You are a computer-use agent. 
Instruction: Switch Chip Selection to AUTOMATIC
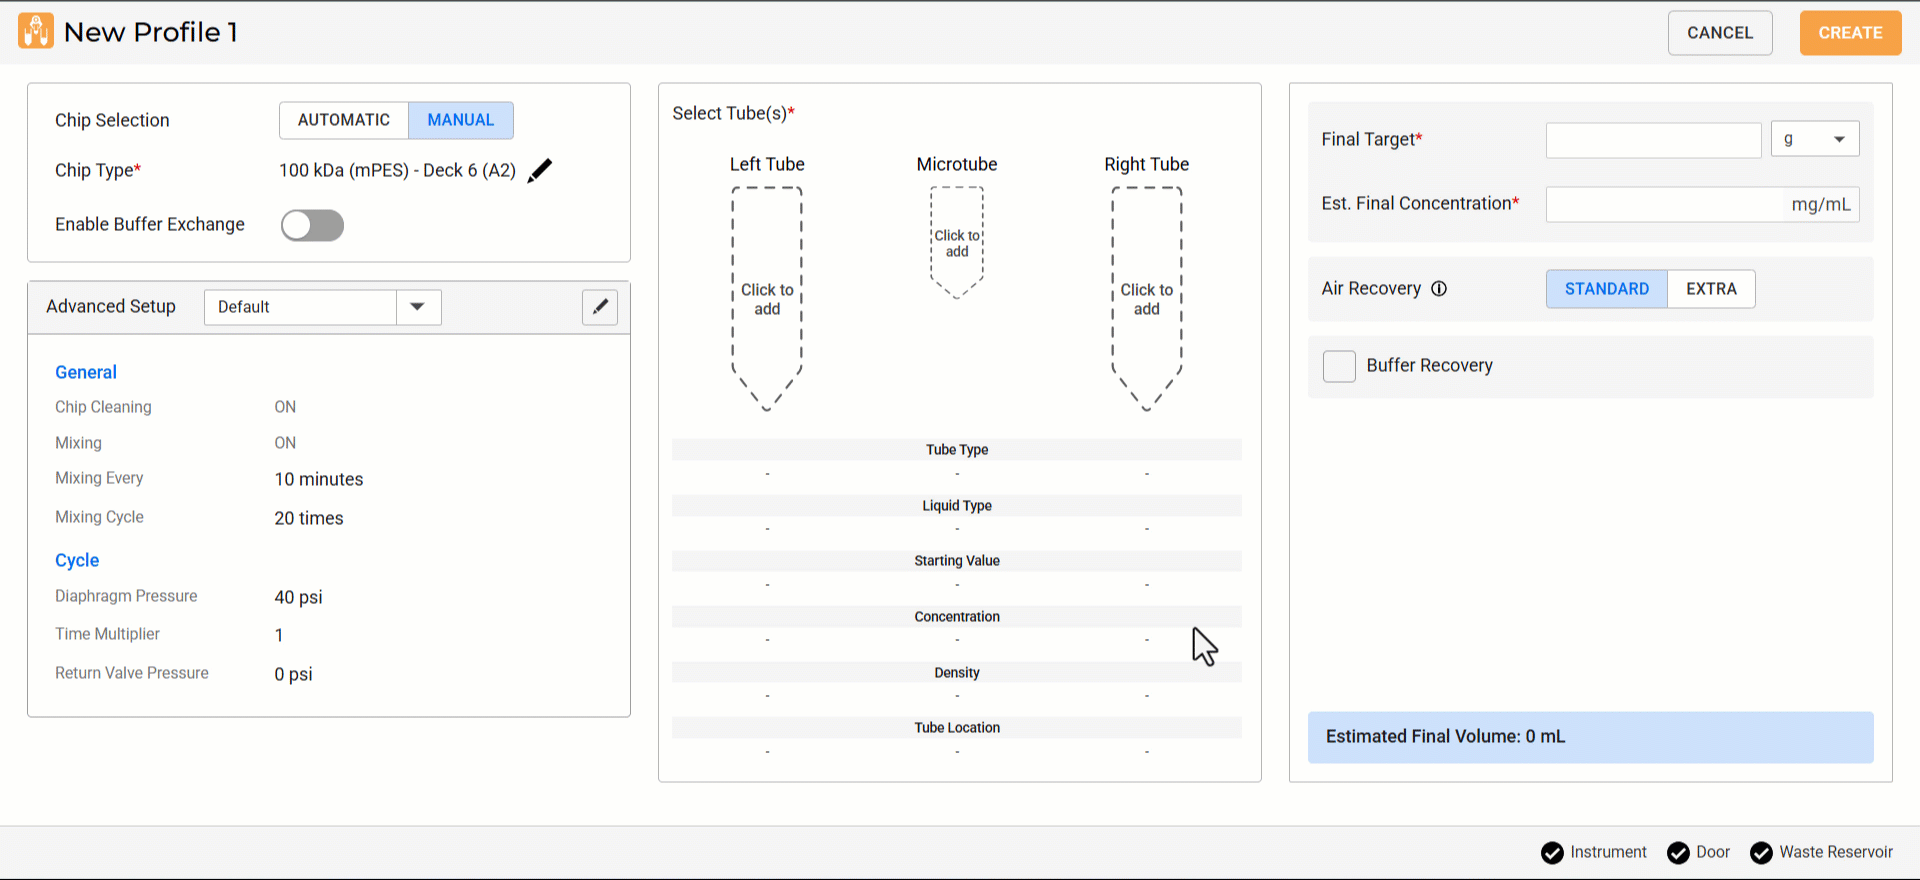[x=344, y=120]
